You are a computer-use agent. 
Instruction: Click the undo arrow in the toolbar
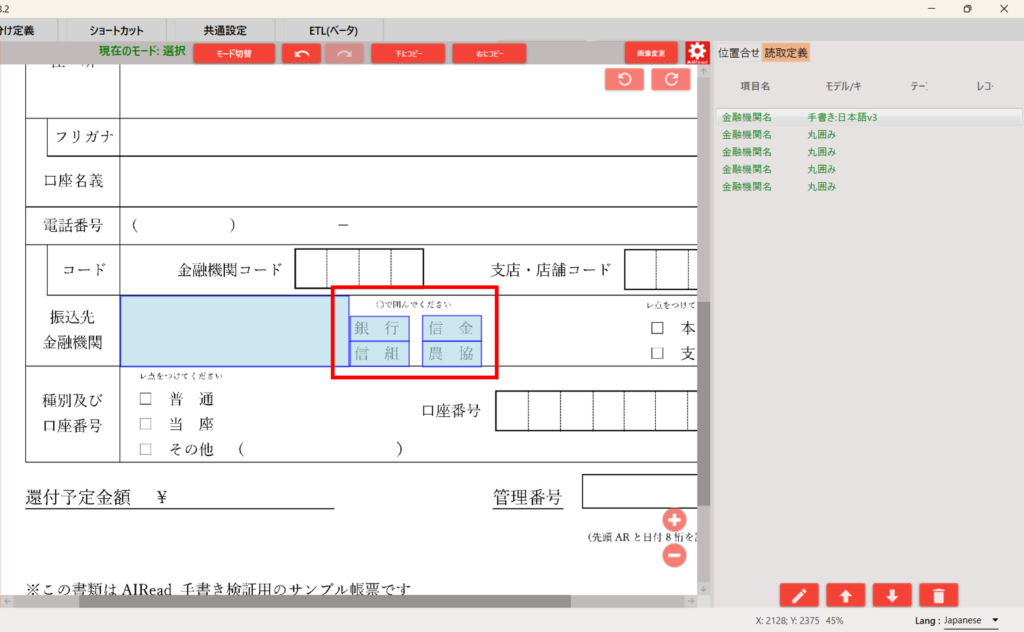click(301, 53)
